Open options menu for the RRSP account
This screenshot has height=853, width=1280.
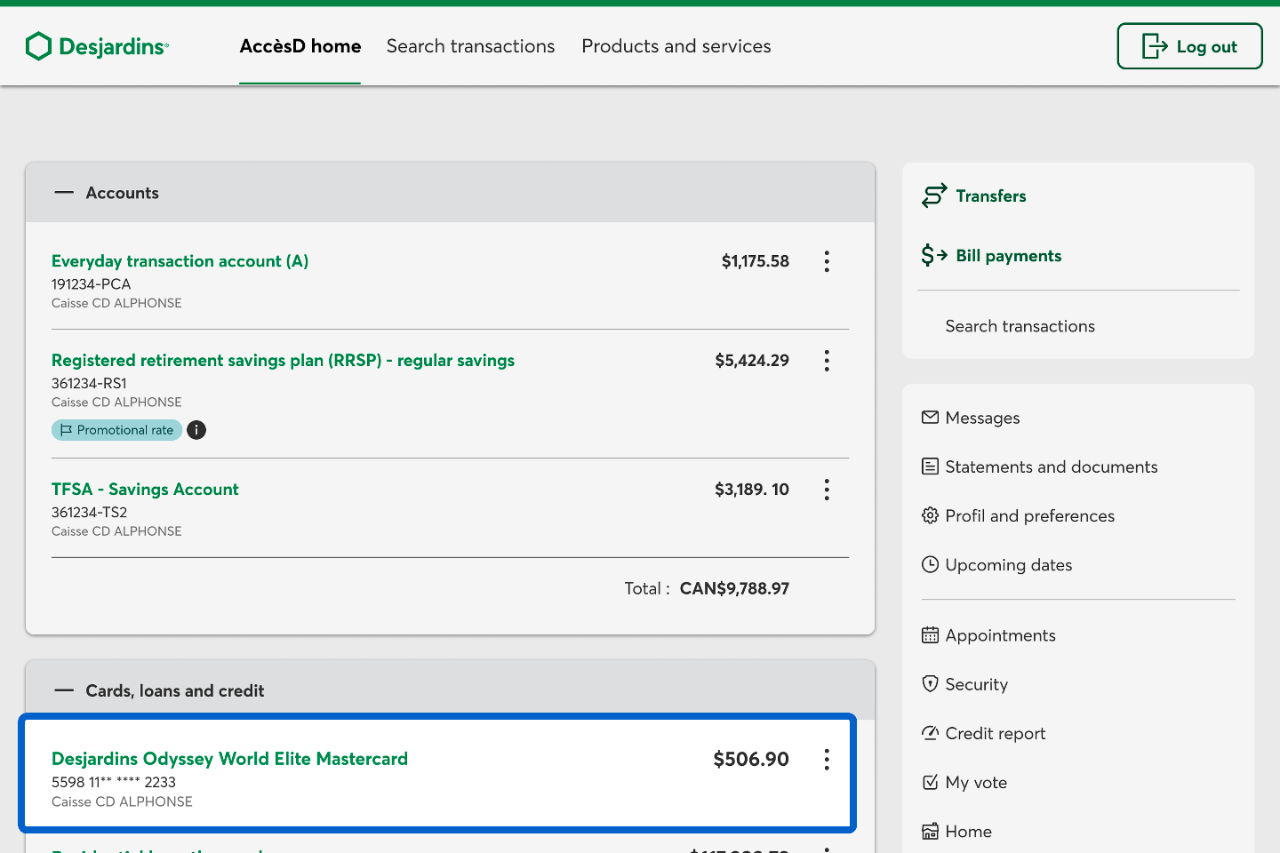(826, 360)
